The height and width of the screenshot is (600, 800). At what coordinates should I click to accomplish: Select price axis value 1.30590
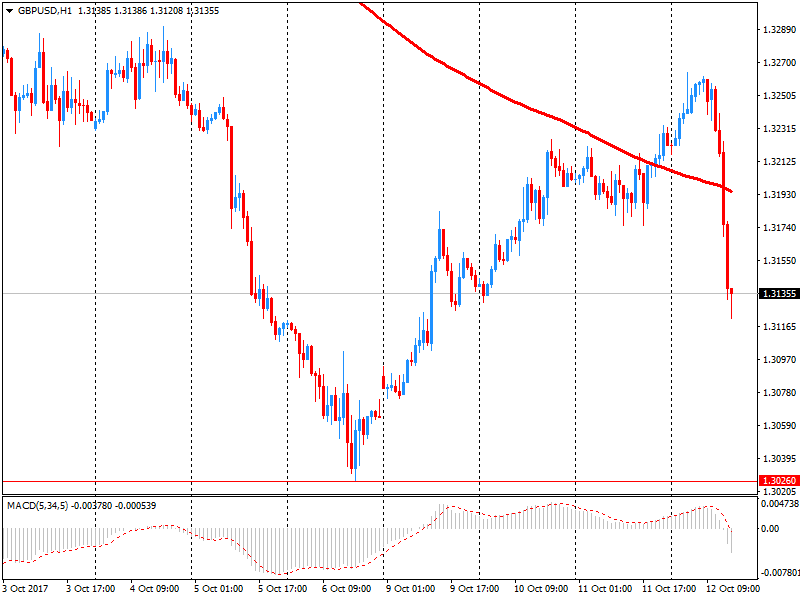coord(779,426)
